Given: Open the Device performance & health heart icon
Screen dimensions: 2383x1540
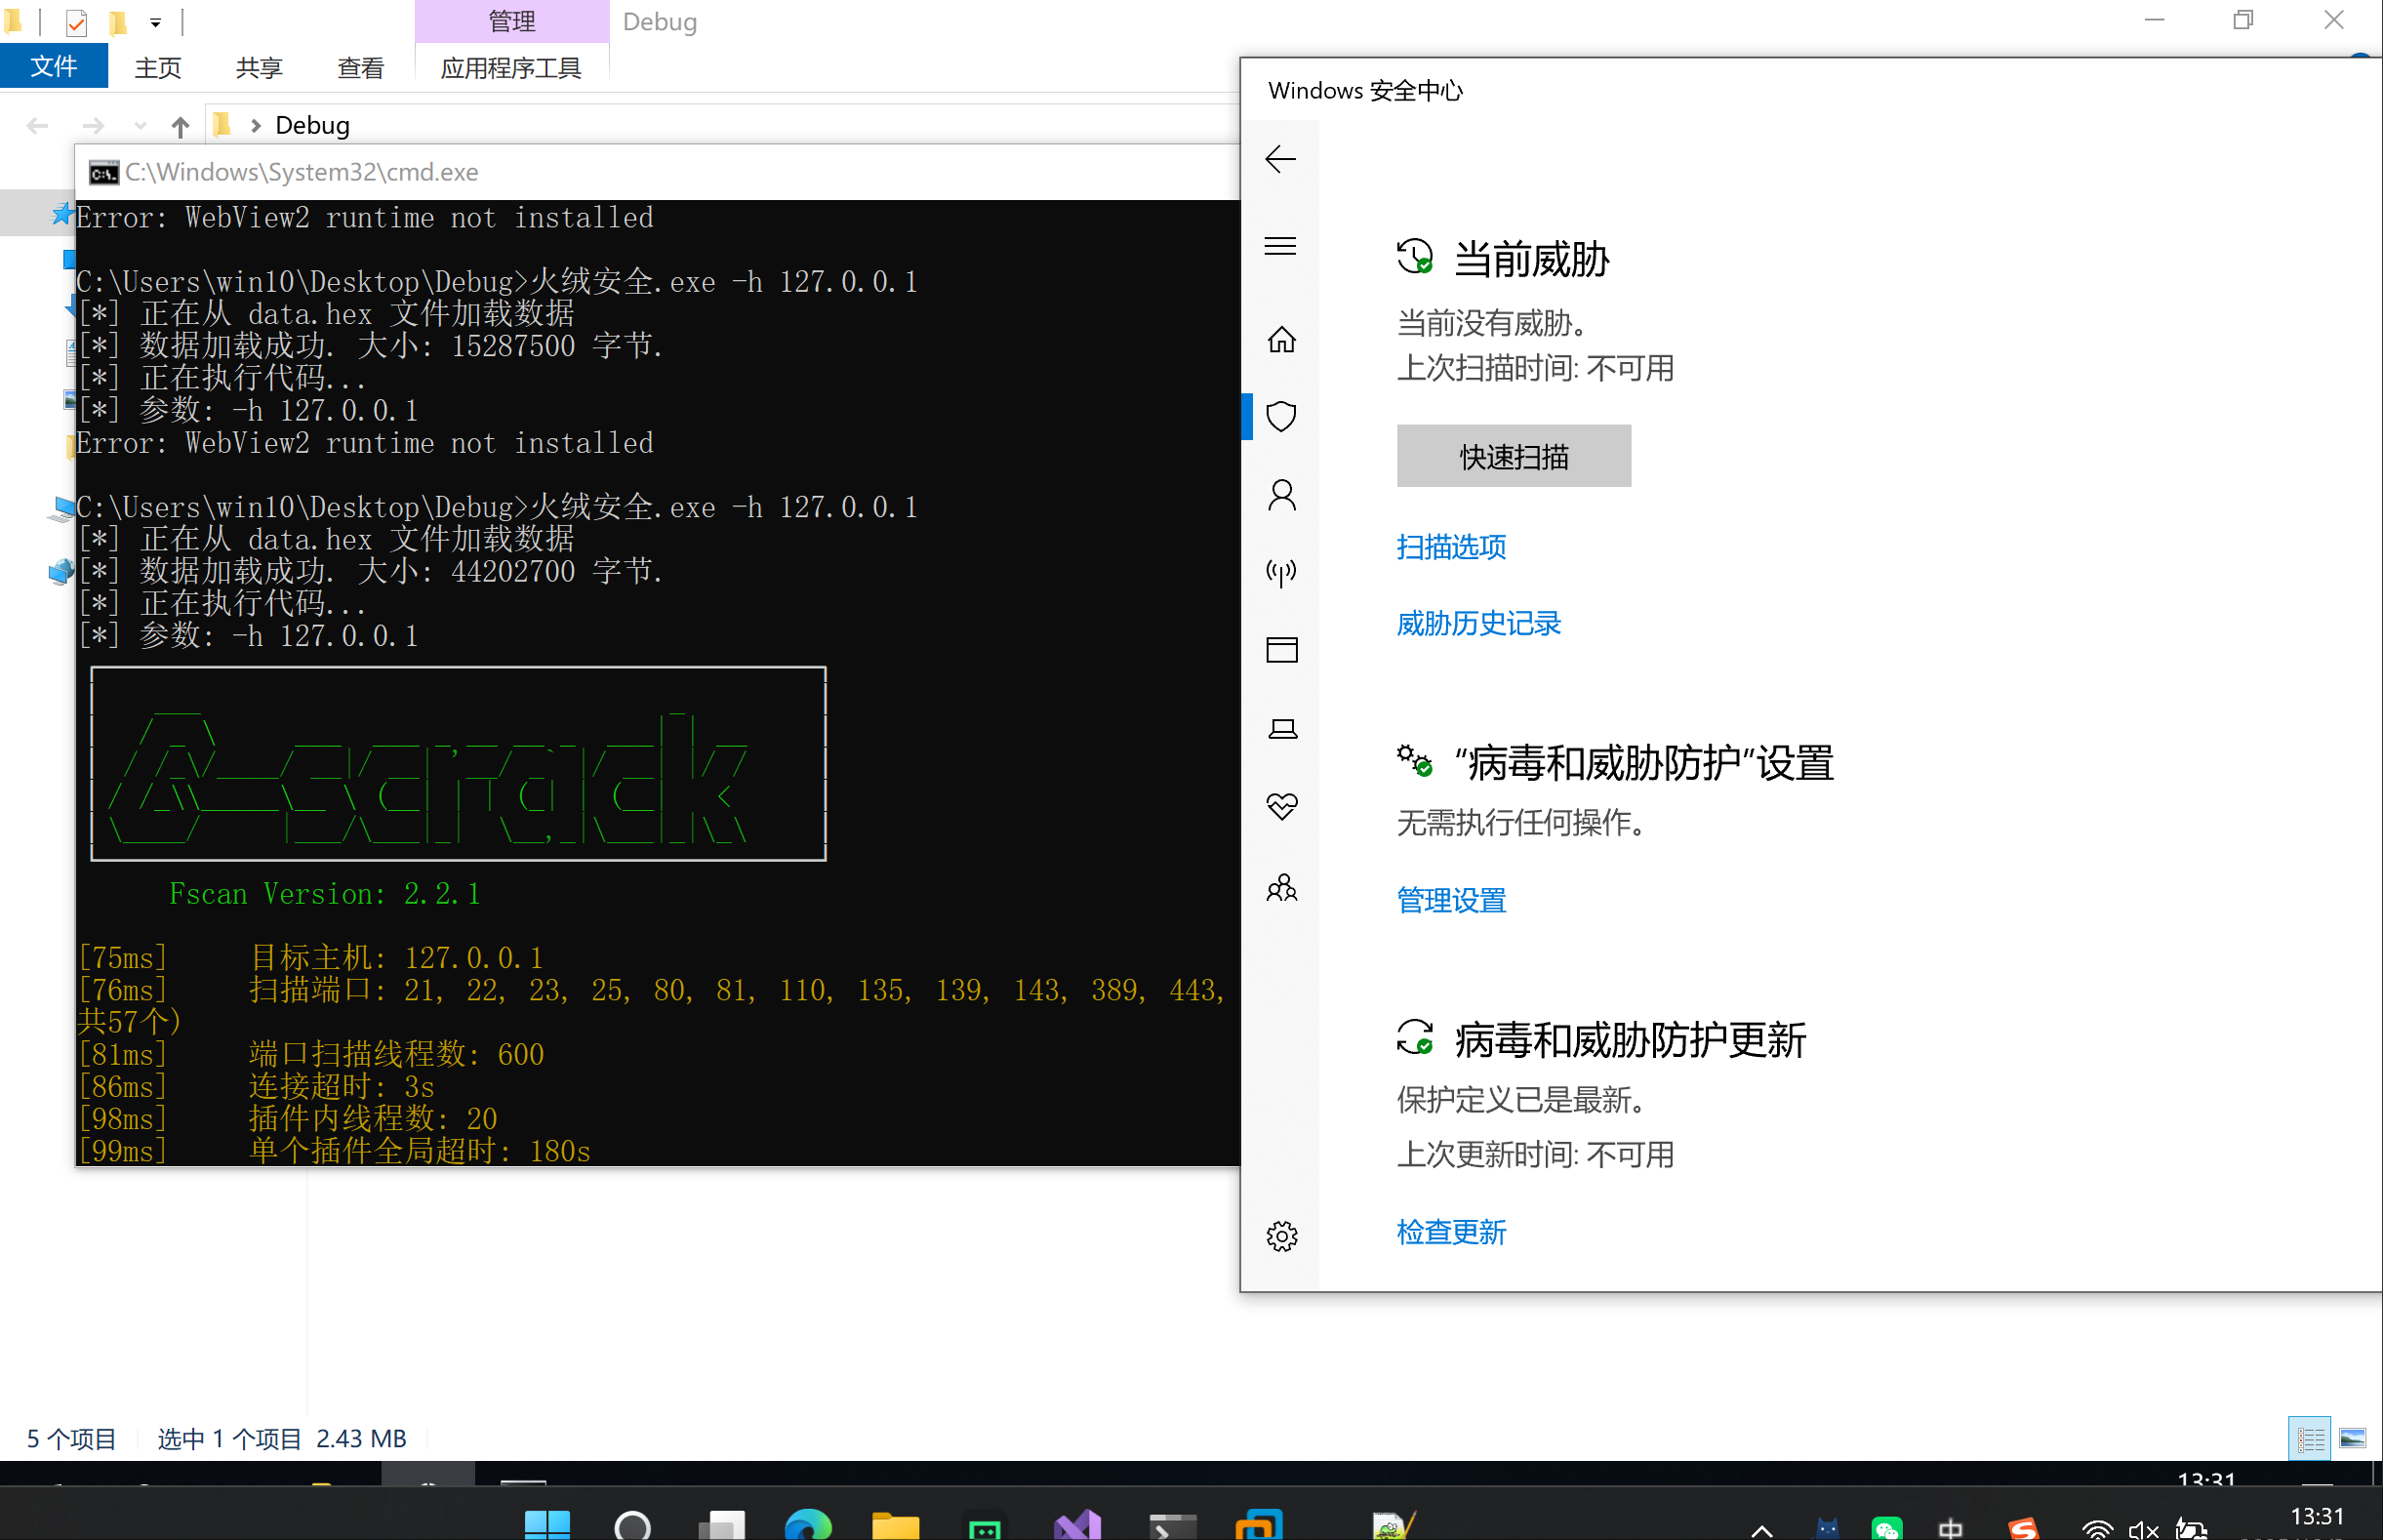Looking at the screenshot, I should click(1281, 806).
